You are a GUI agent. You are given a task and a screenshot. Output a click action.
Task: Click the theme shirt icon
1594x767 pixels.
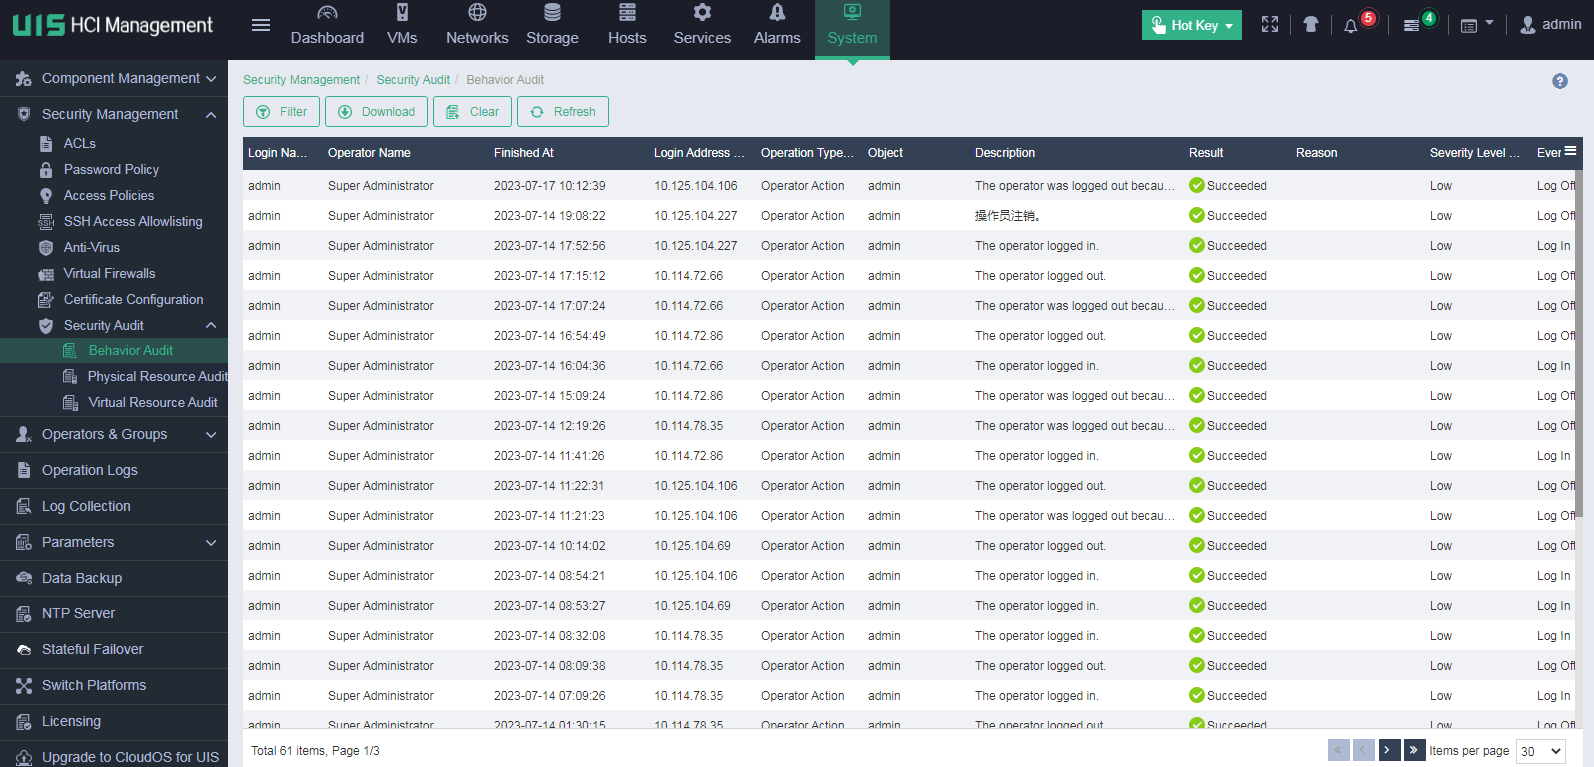tap(1311, 25)
